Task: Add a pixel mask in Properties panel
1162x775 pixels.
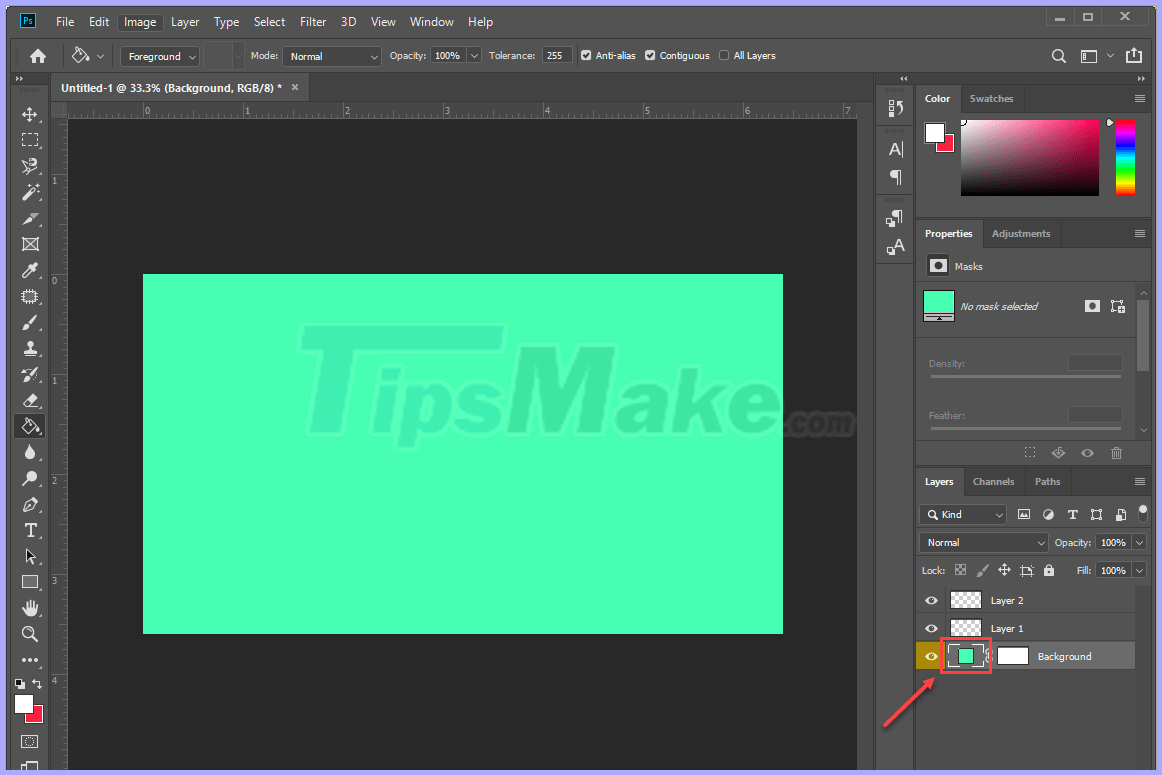Action: 1092,306
